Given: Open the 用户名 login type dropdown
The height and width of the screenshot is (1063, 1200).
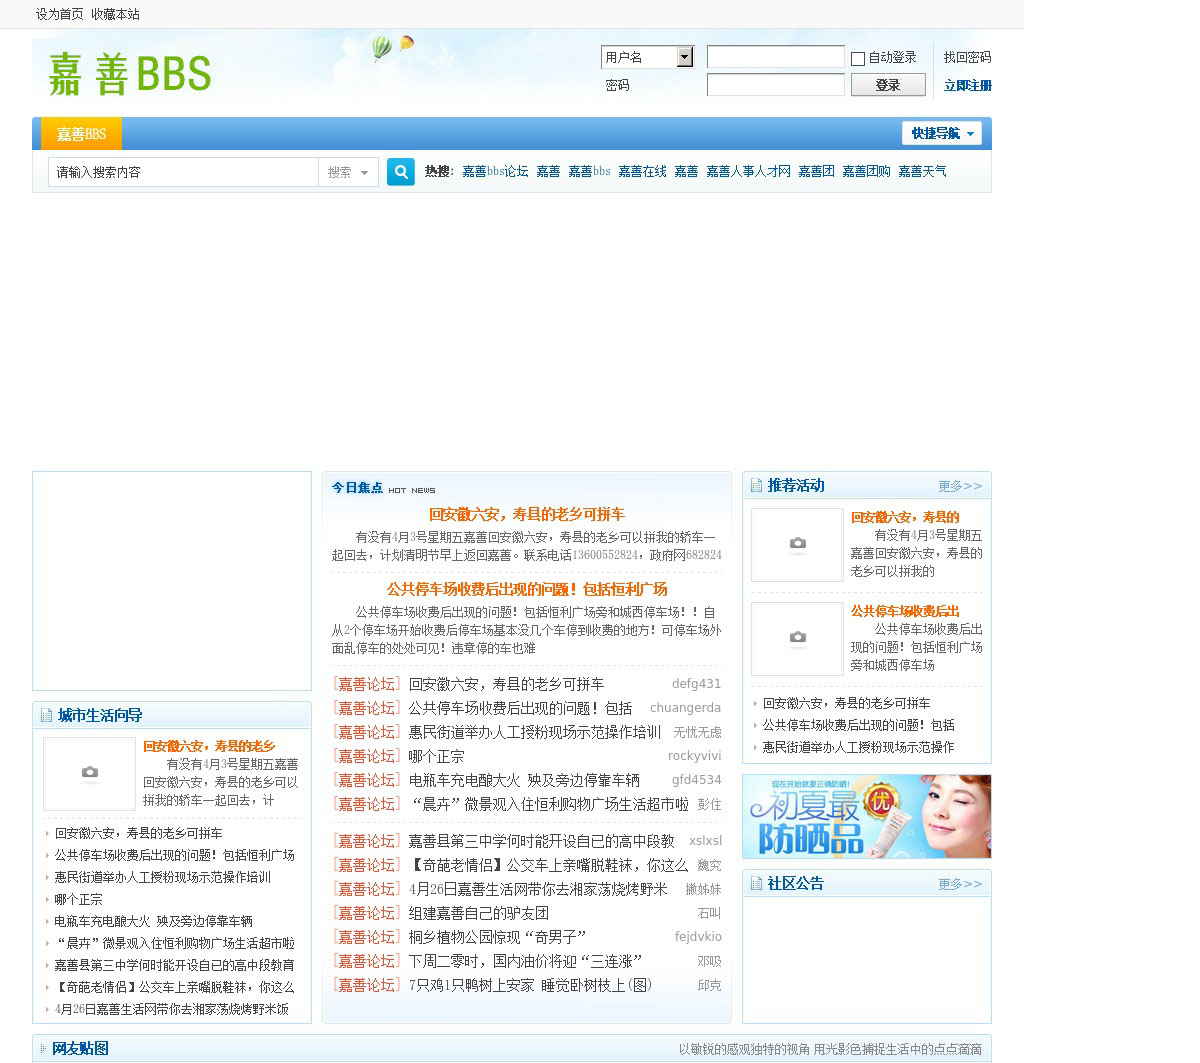Looking at the screenshot, I should 647,57.
